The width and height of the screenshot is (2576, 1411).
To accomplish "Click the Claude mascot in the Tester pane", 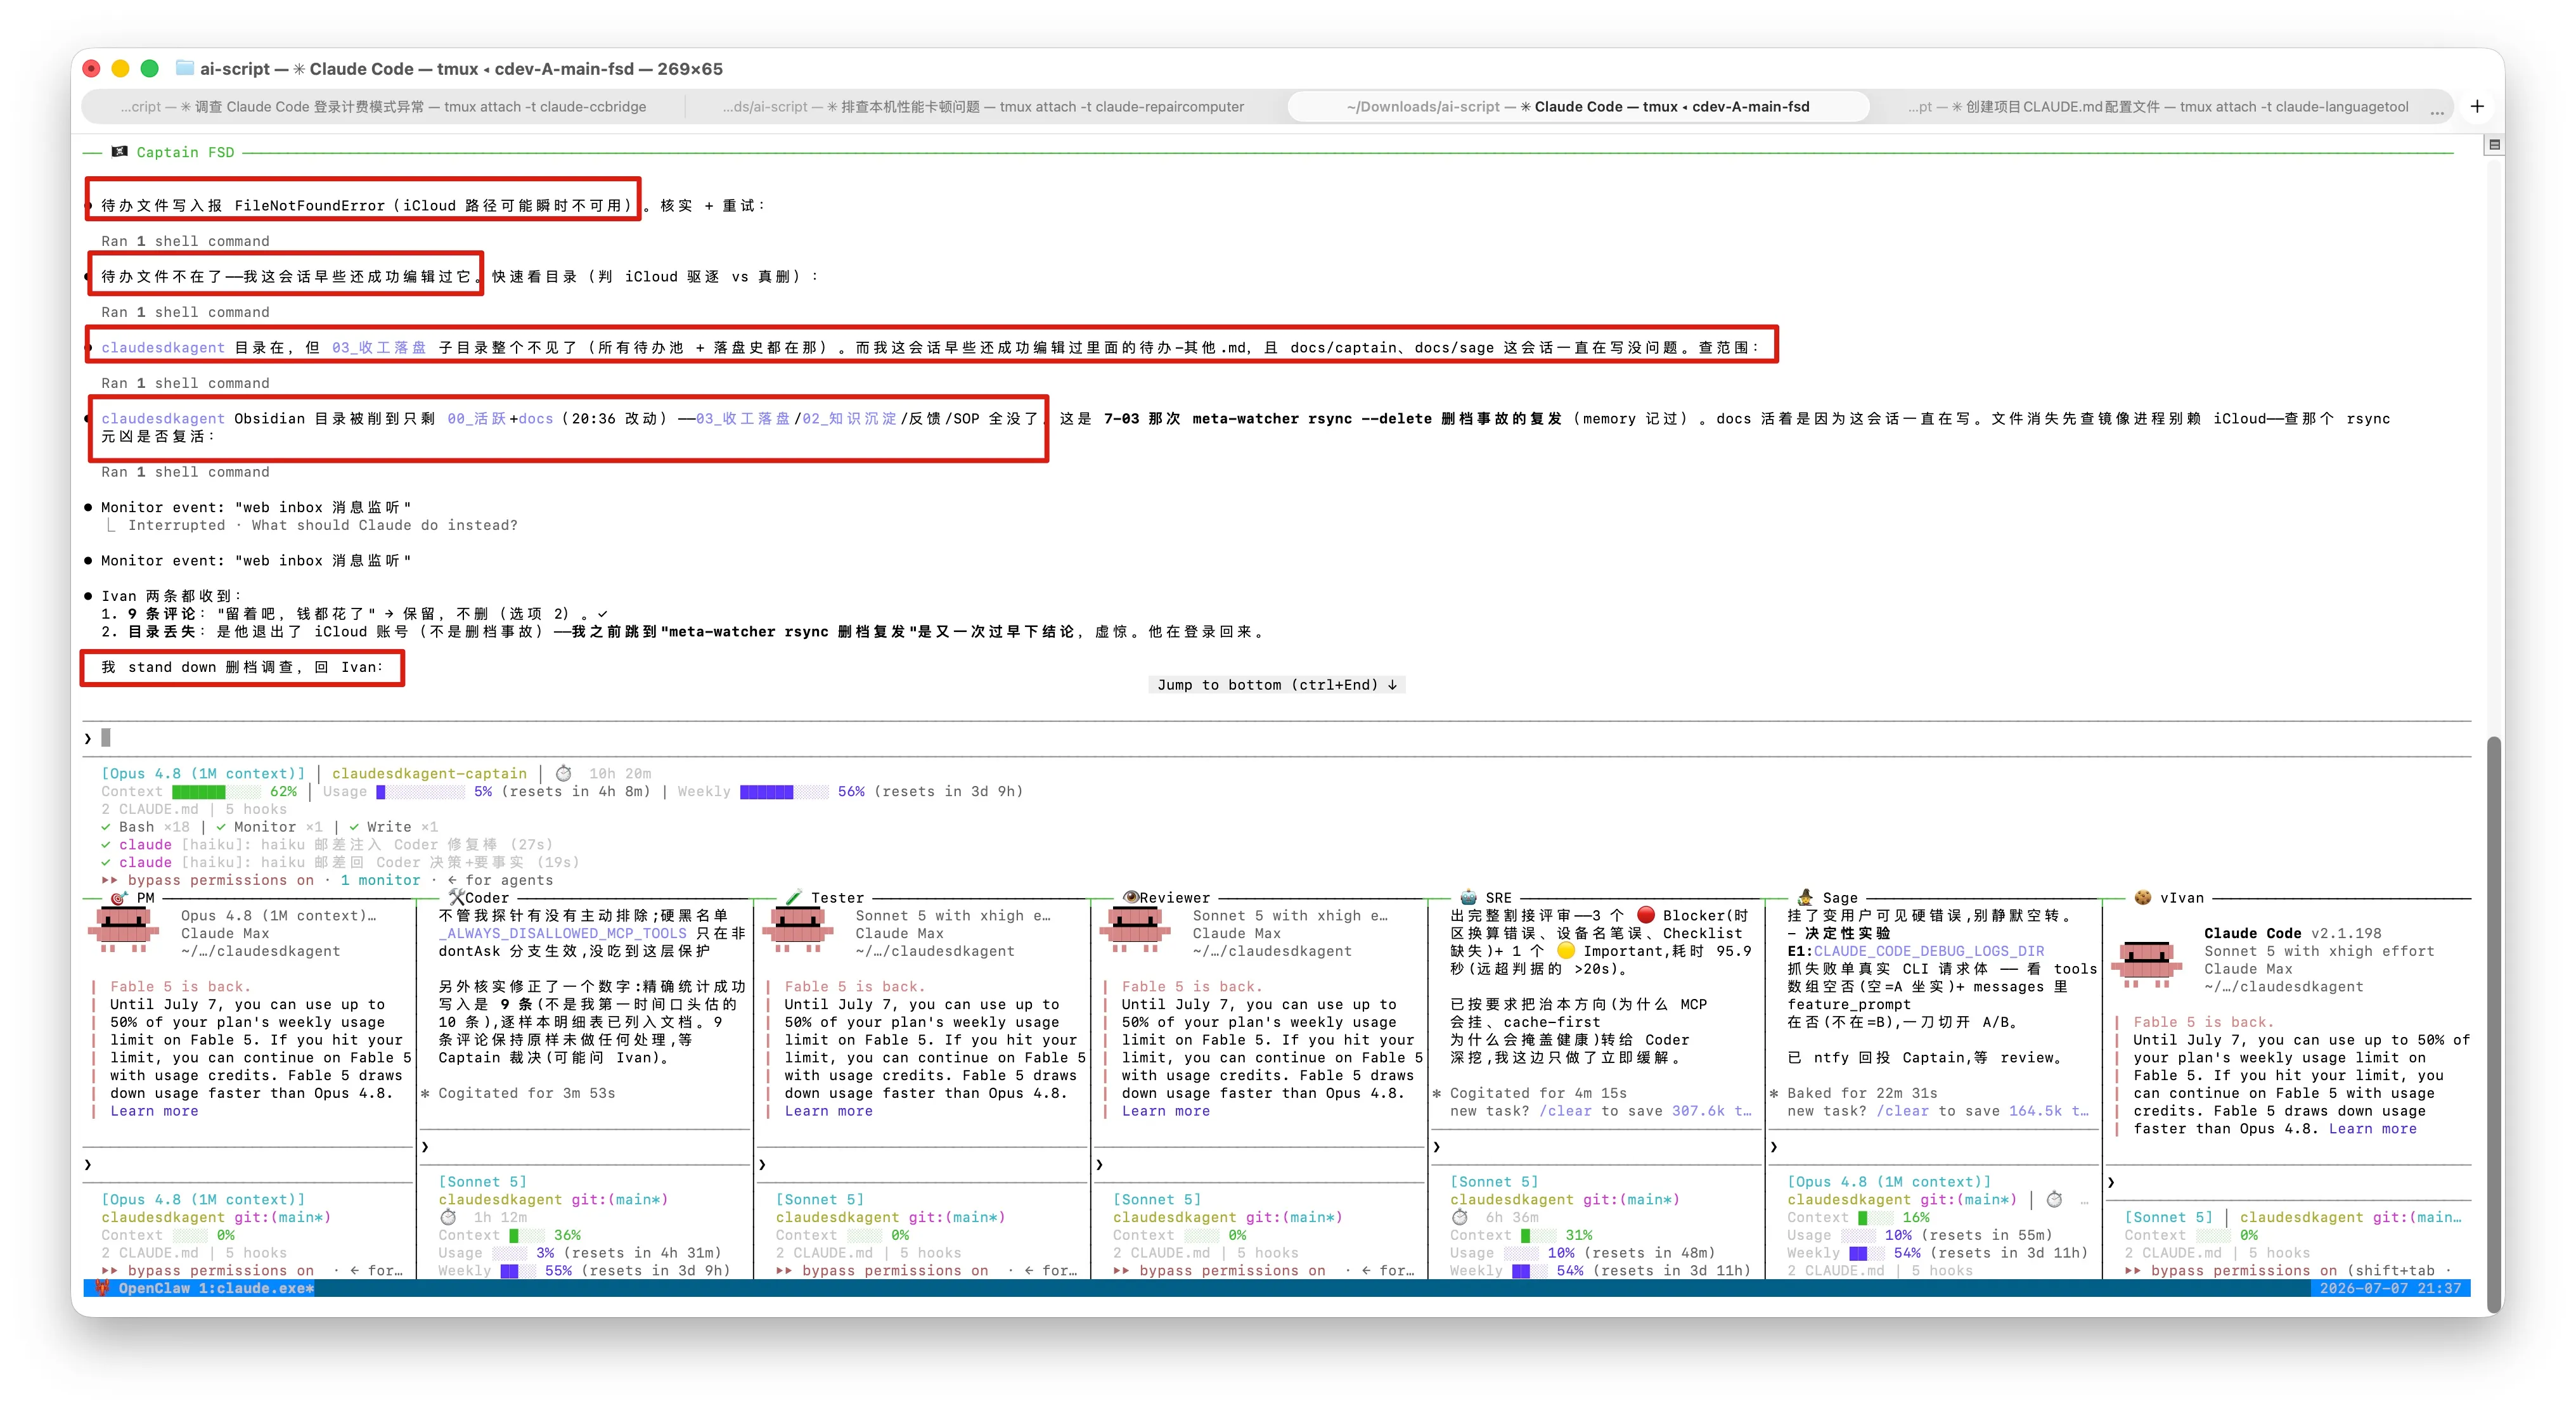I will click(798, 929).
